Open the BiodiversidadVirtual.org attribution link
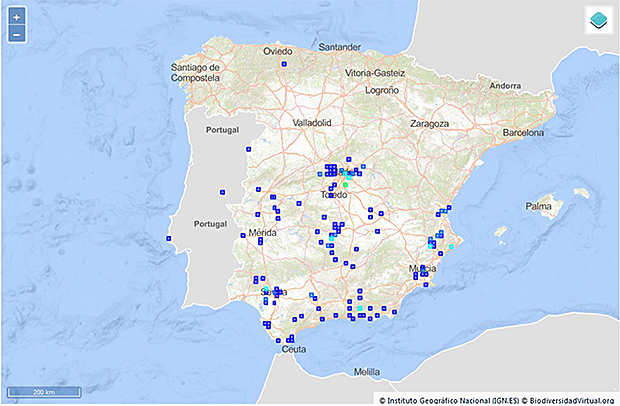 click(566, 399)
